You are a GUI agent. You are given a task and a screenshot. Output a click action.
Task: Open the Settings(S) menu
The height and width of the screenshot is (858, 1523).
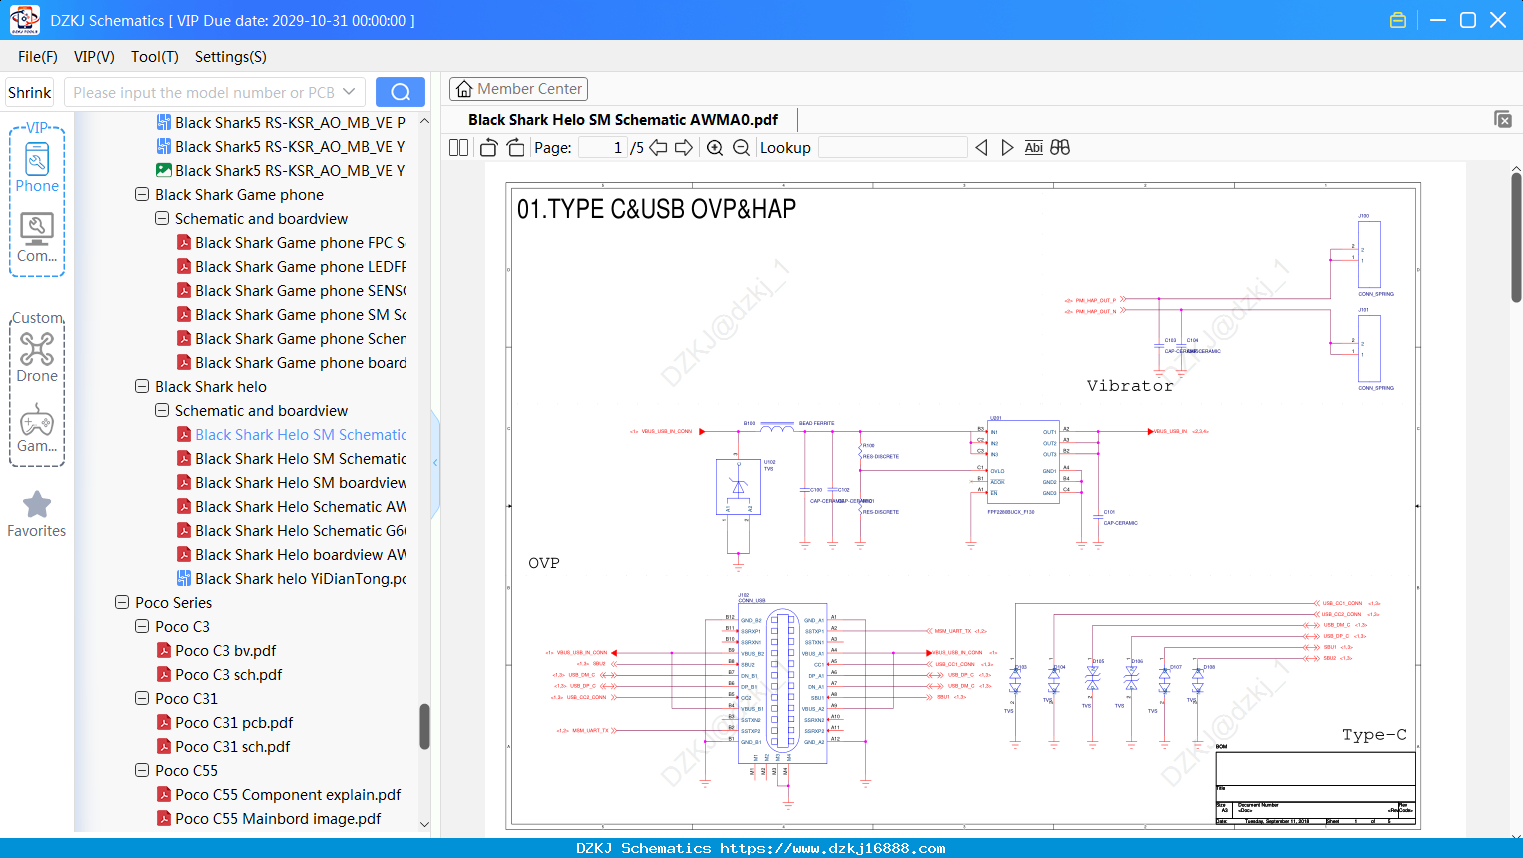(231, 57)
